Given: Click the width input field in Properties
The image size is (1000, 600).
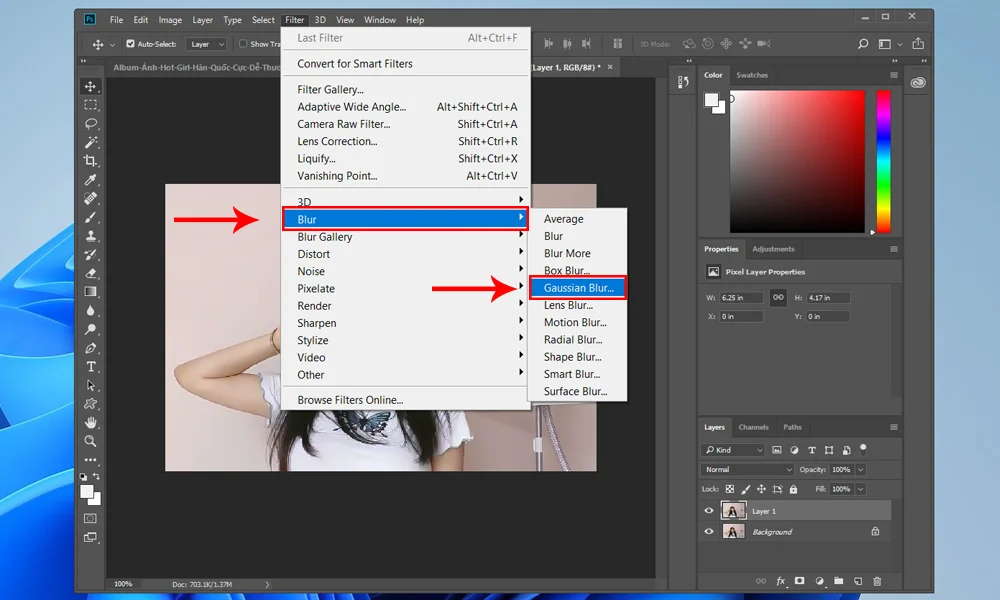Looking at the screenshot, I should point(743,298).
